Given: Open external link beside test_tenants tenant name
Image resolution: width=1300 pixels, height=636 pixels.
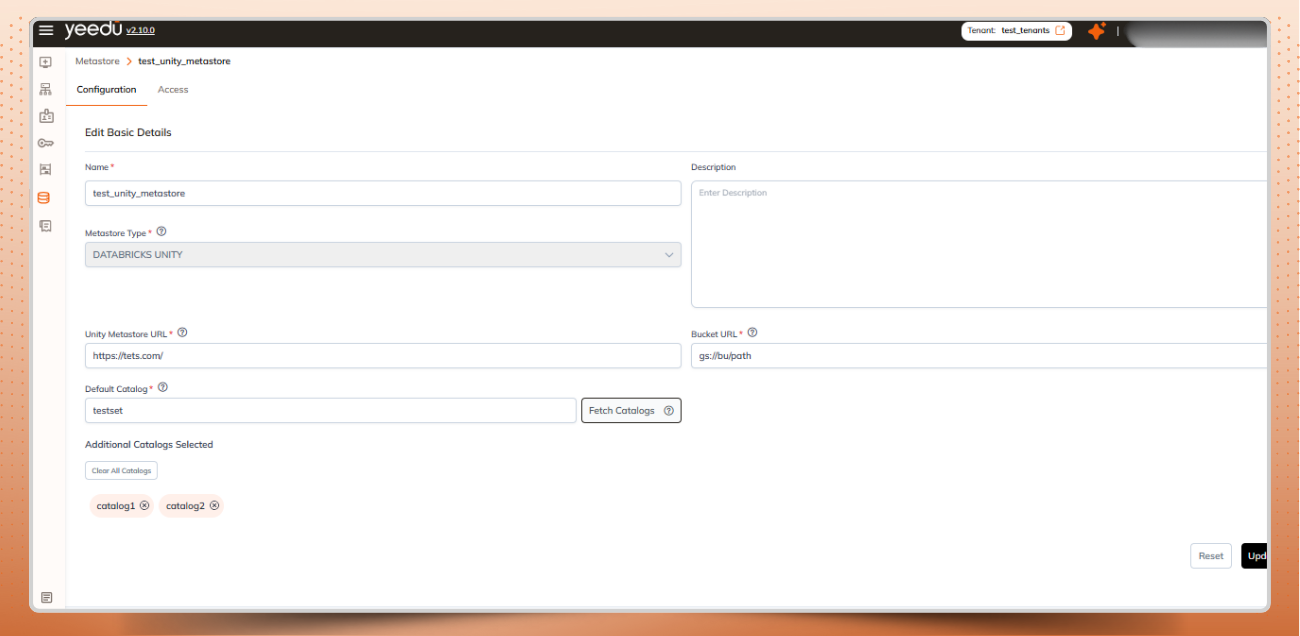Looking at the screenshot, I should pyautogui.click(x=1058, y=30).
